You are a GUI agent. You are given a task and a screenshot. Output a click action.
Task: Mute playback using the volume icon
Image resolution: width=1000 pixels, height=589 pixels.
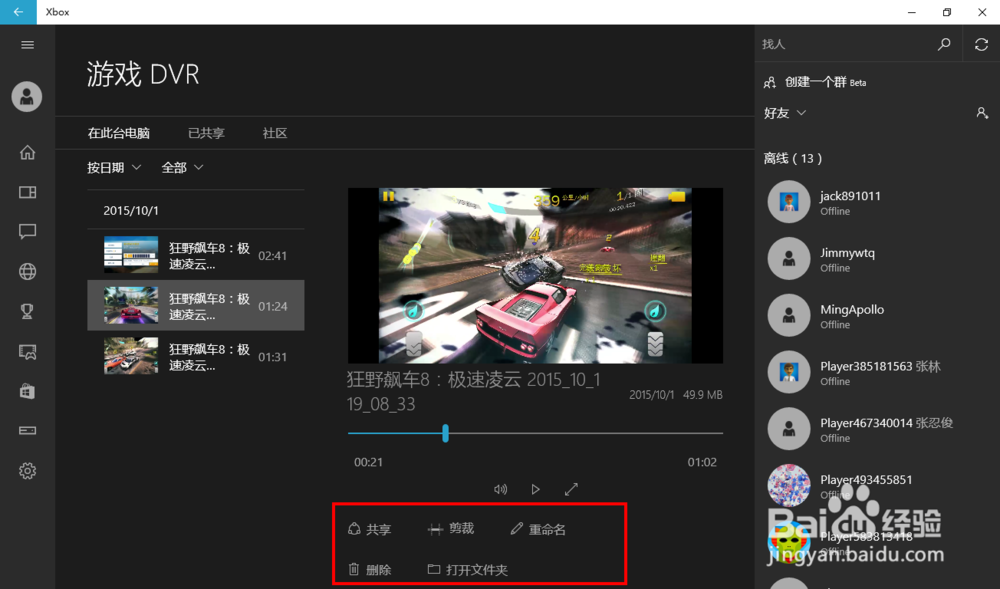(500, 489)
